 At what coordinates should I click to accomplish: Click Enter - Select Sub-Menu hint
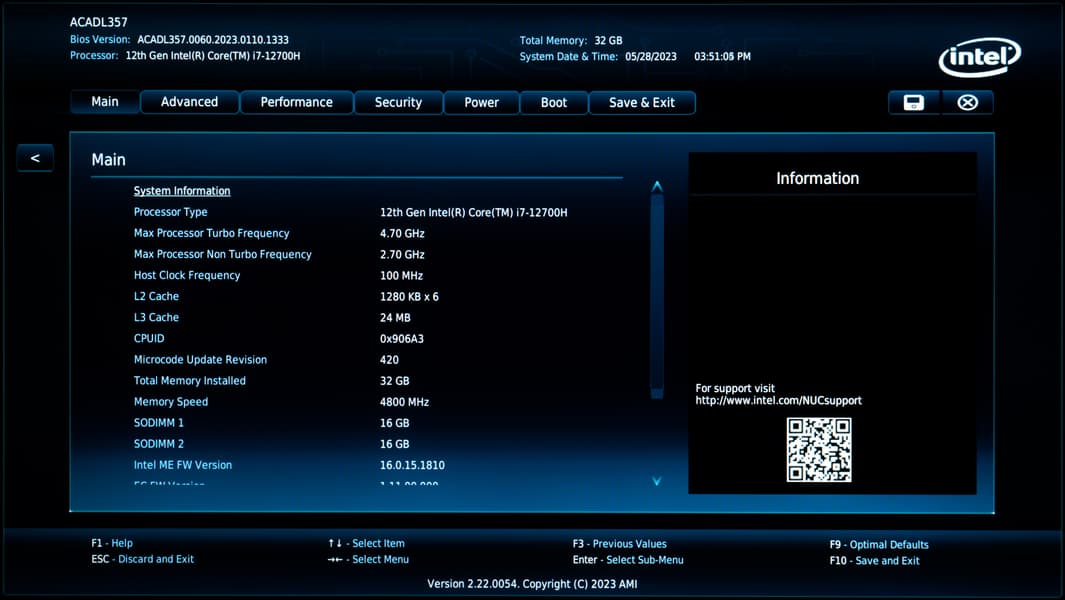click(x=628, y=560)
